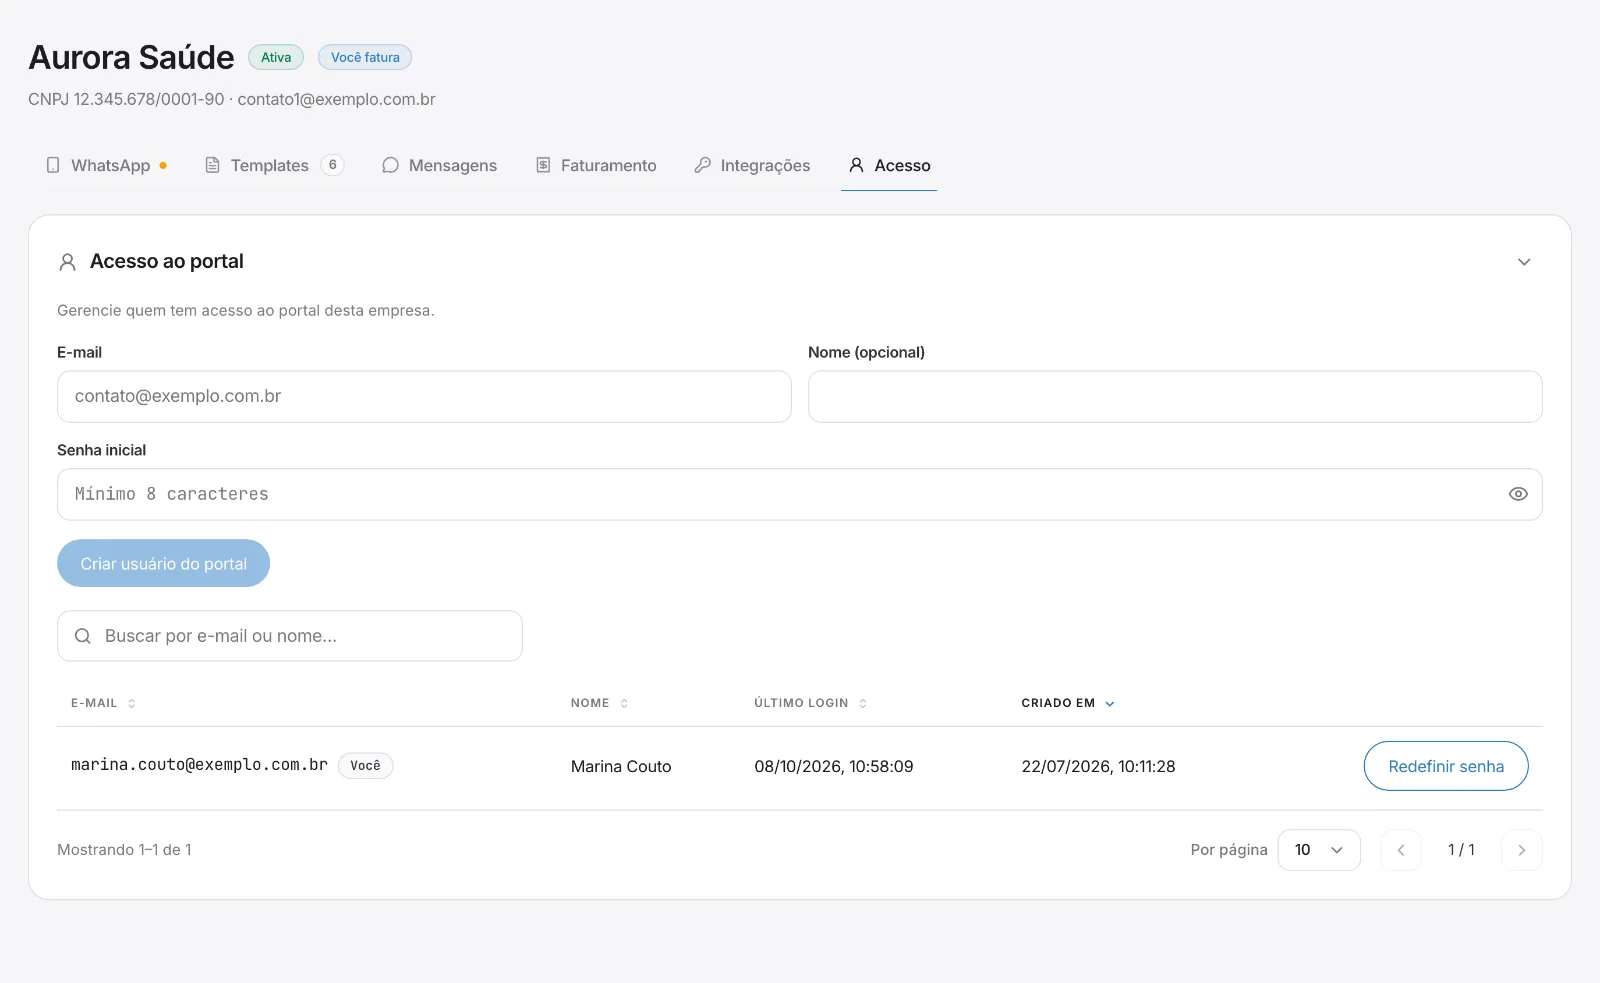
Task: Select the Acesso tab
Action: point(889,165)
